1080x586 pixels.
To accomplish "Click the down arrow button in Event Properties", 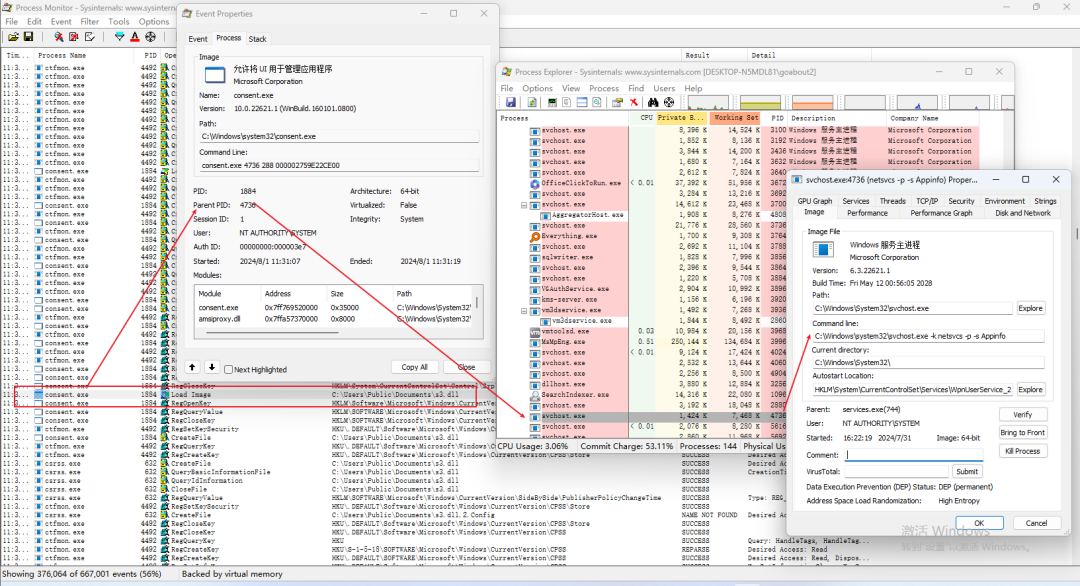I will pyautogui.click(x=211, y=368).
